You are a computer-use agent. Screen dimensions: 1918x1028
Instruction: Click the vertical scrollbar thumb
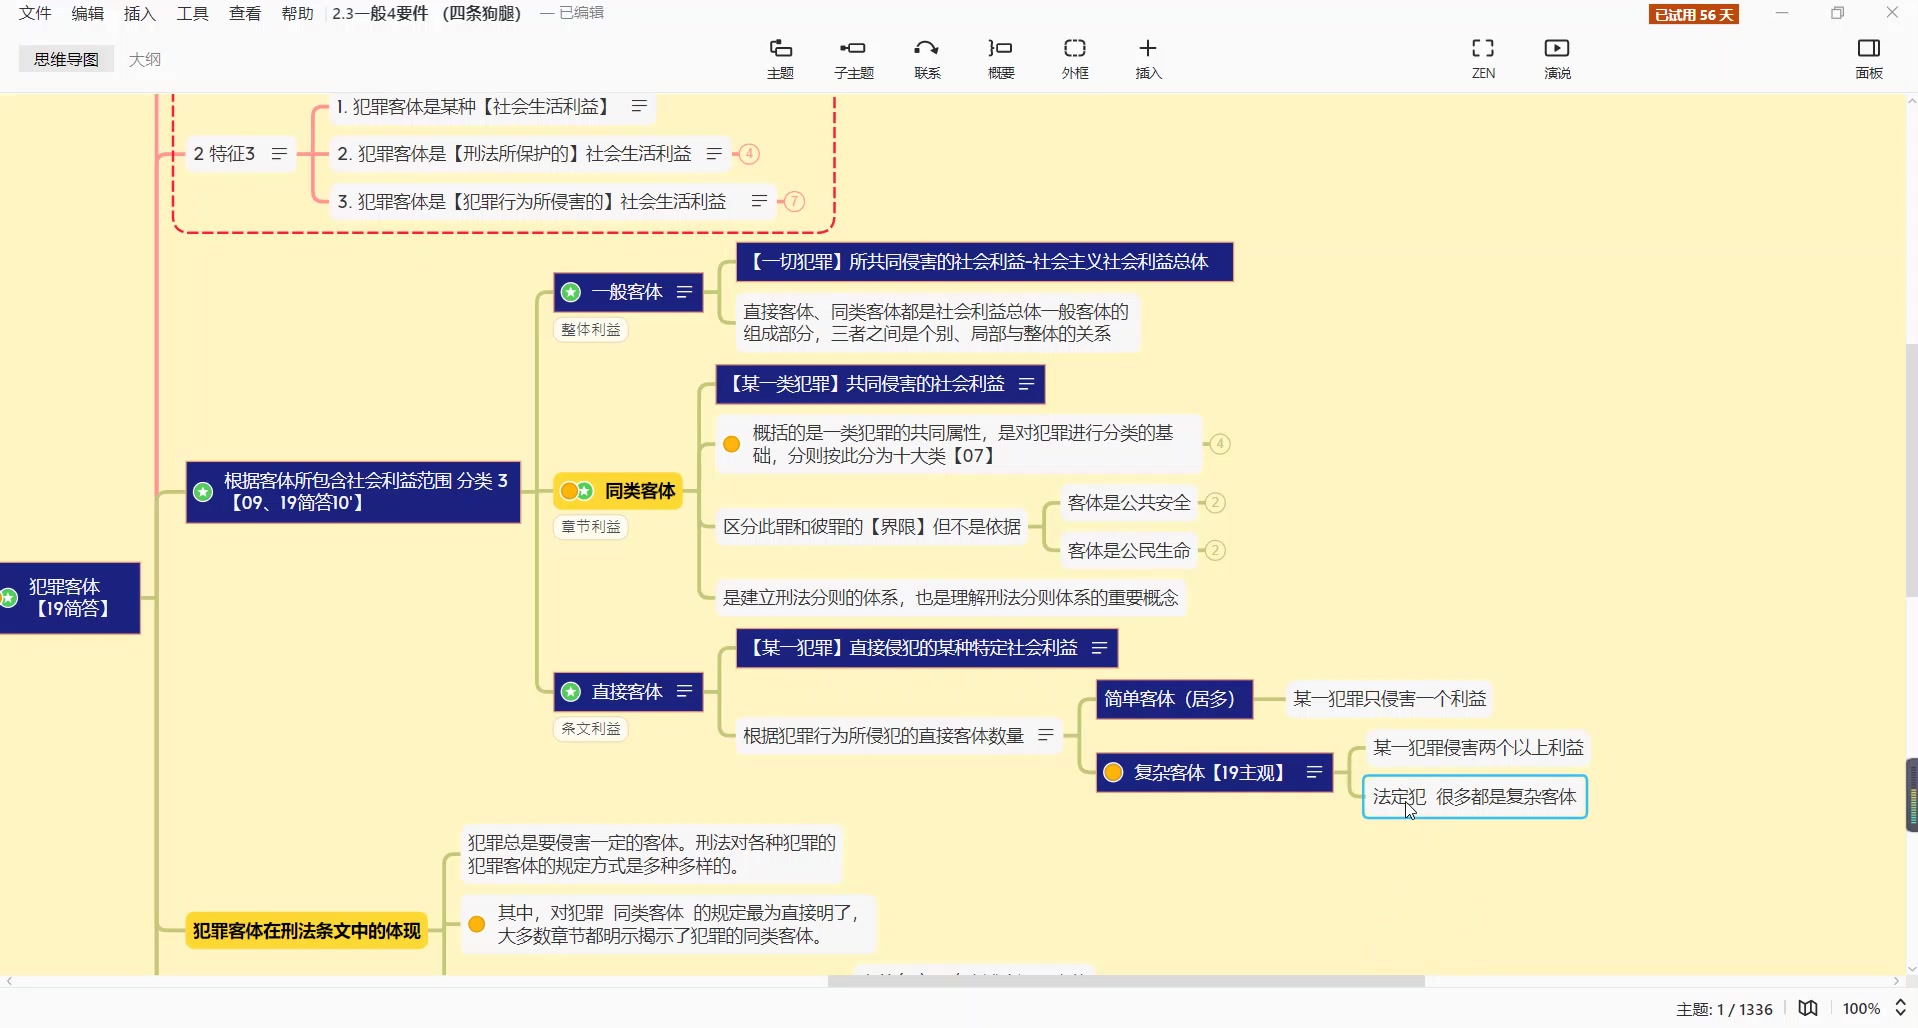tap(1911, 470)
